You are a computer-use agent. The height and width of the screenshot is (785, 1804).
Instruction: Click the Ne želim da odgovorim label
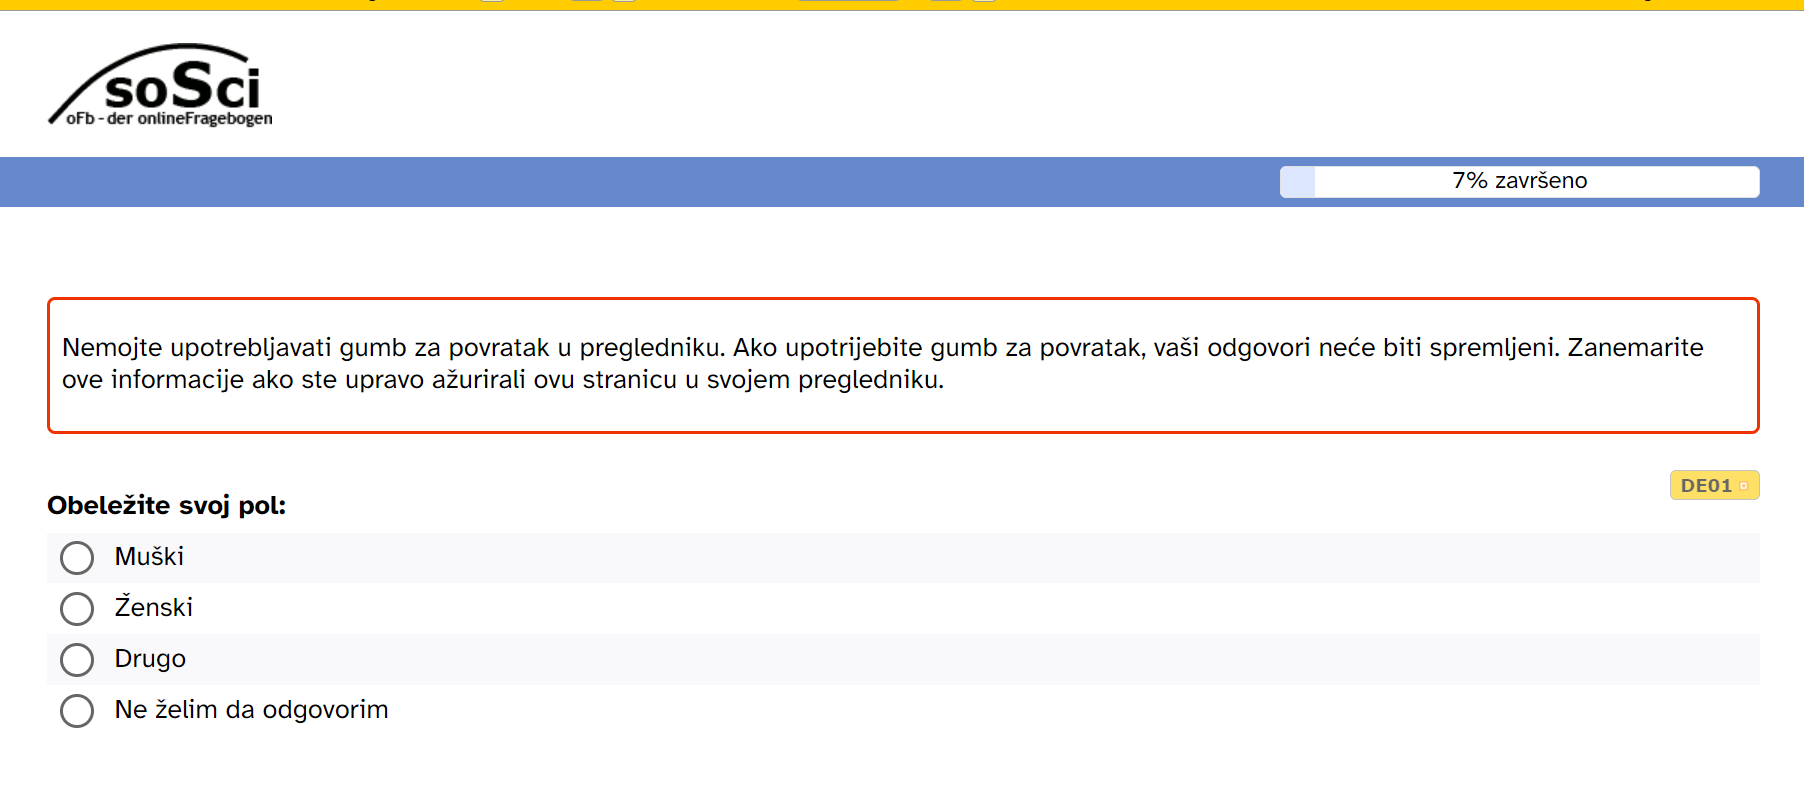pyautogui.click(x=251, y=710)
